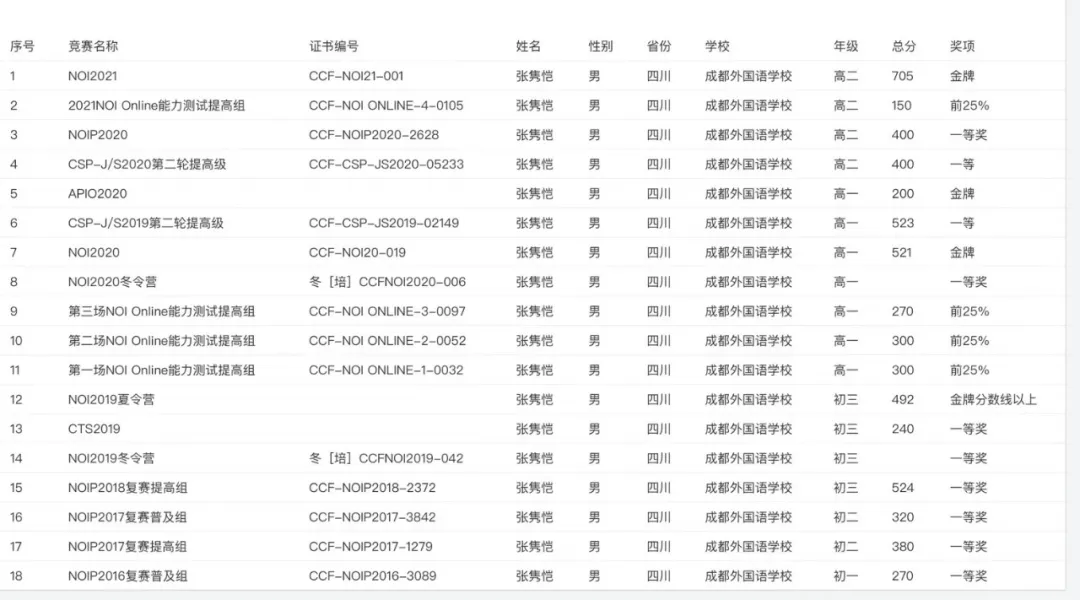Click 第一场NOI Online能力测试提高组 cell

tap(161, 370)
